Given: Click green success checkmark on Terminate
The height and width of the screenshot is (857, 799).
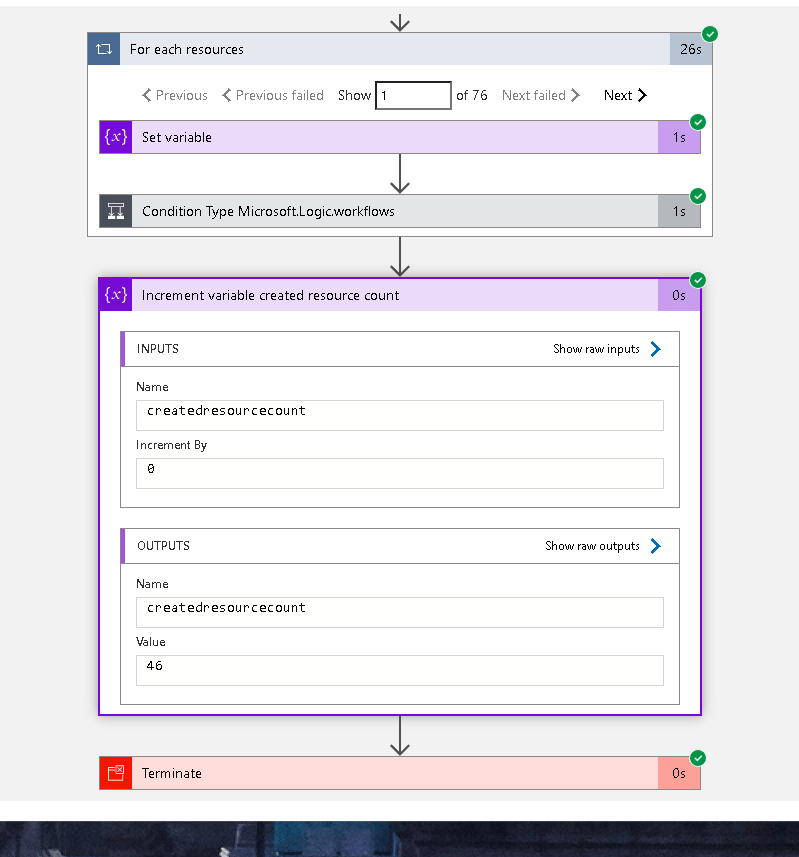Looking at the screenshot, I should point(698,758).
